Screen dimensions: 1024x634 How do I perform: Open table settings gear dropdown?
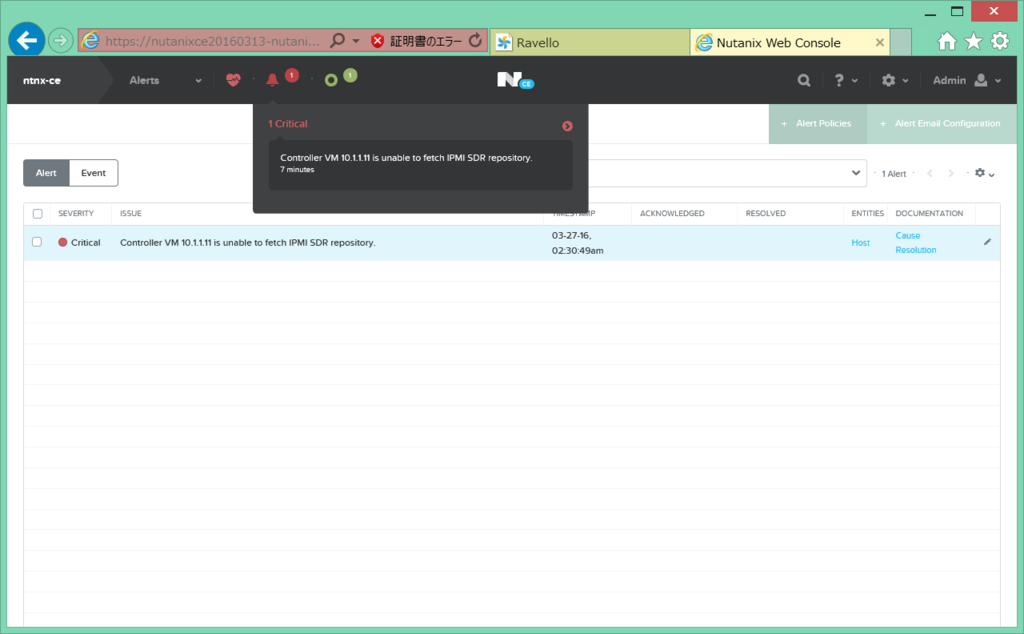click(985, 173)
